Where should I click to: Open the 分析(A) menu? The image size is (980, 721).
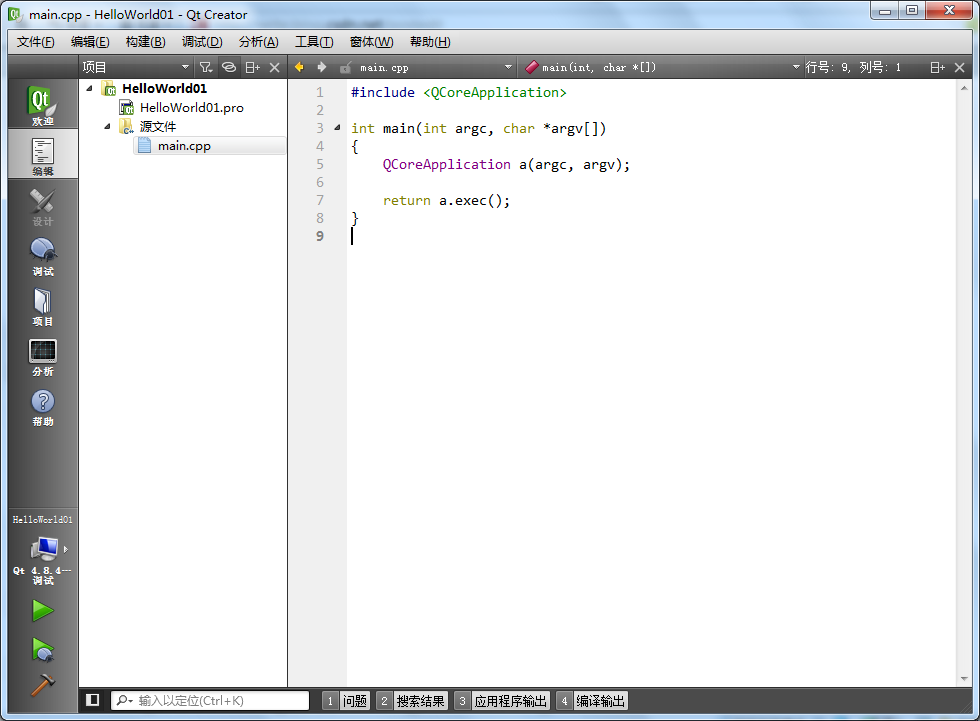tap(259, 42)
